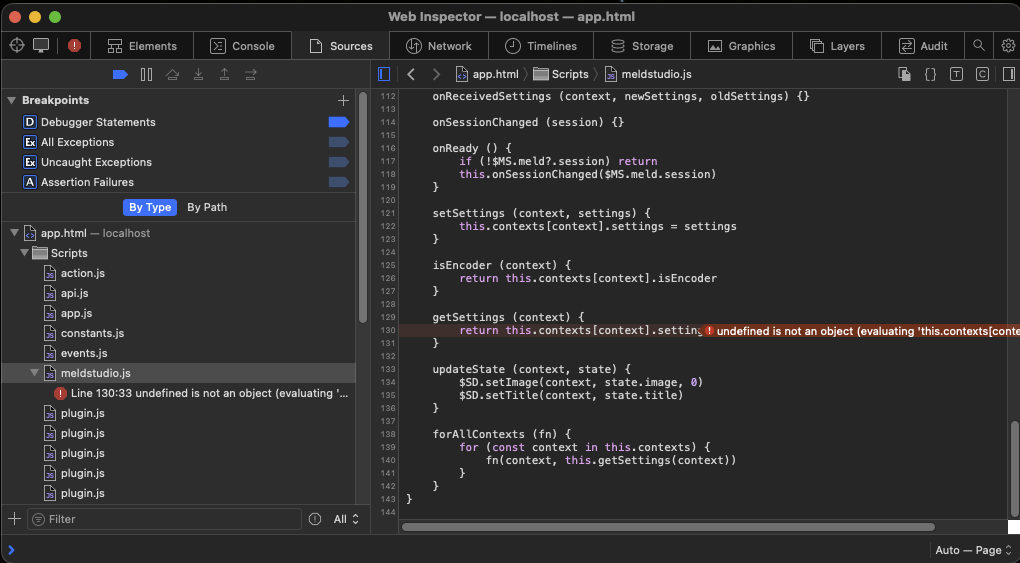
Task: Click the red error indicator in toolbar
Action: (75, 45)
